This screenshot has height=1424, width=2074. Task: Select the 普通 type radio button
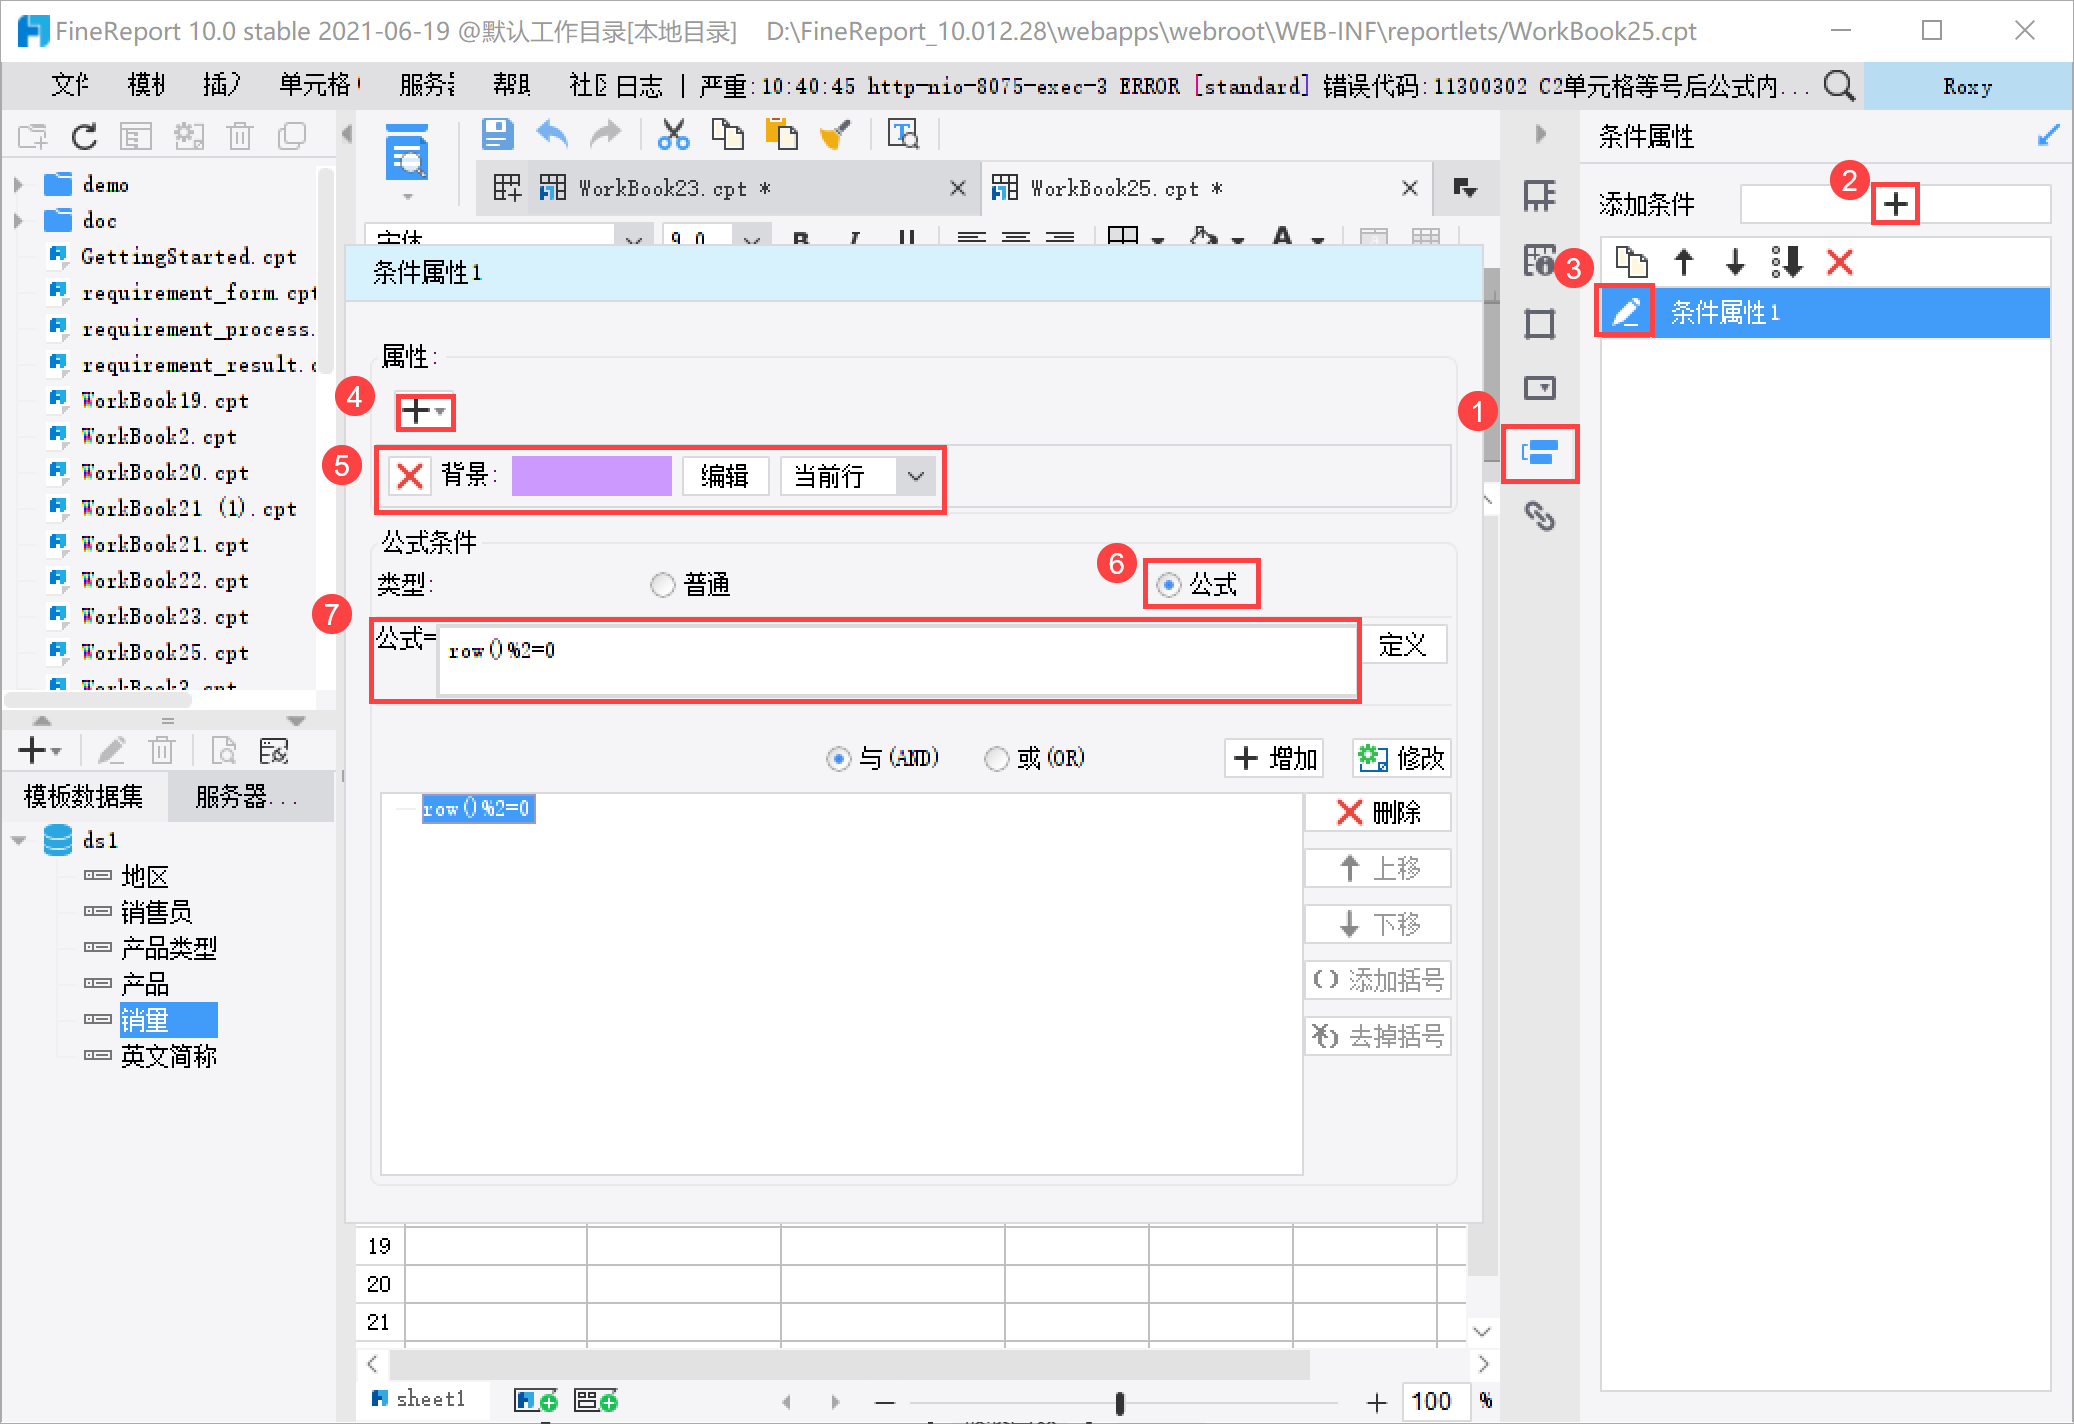pyautogui.click(x=662, y=585)
